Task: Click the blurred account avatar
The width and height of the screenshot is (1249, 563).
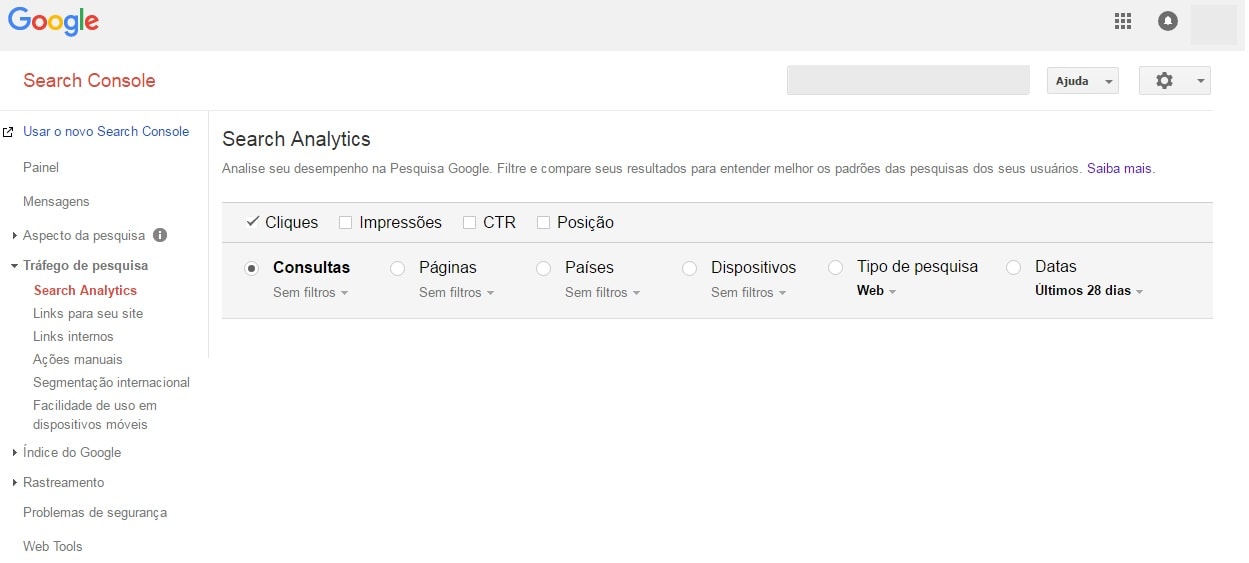Action: (x=1214, y=24)
